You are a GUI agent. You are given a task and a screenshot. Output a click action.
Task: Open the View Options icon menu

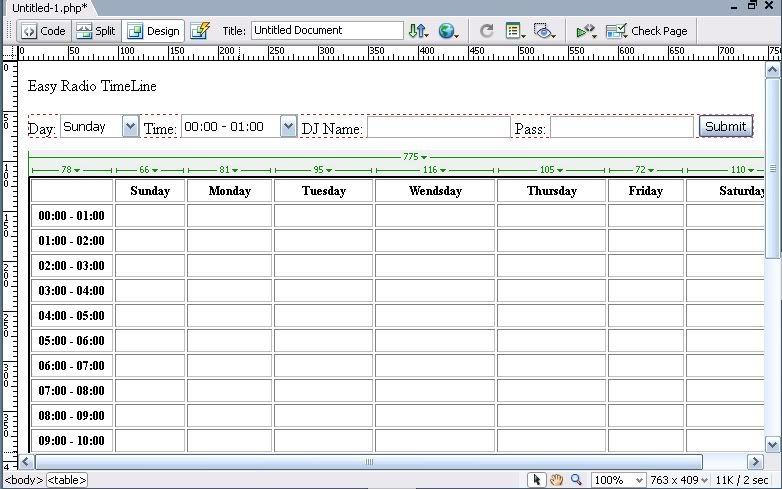click(x=515, y=31)
